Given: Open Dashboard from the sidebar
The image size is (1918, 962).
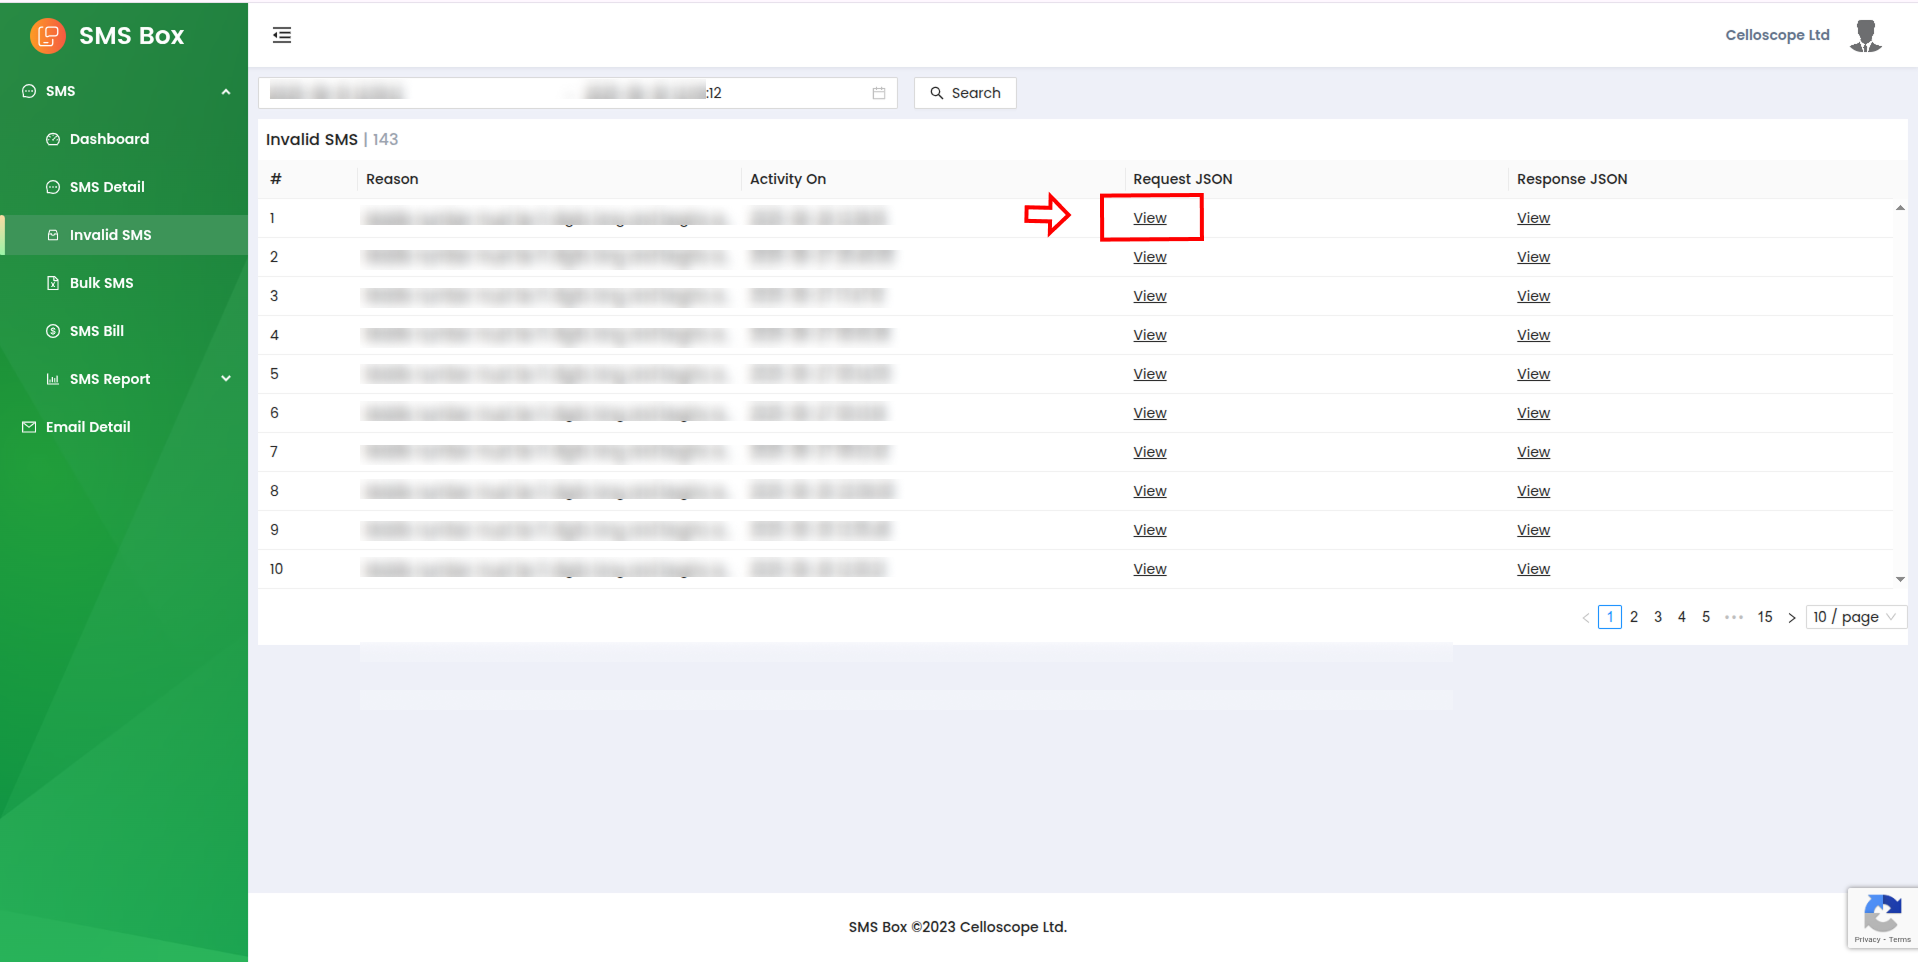Looking at the screenshot, I should tap(109, 139).
